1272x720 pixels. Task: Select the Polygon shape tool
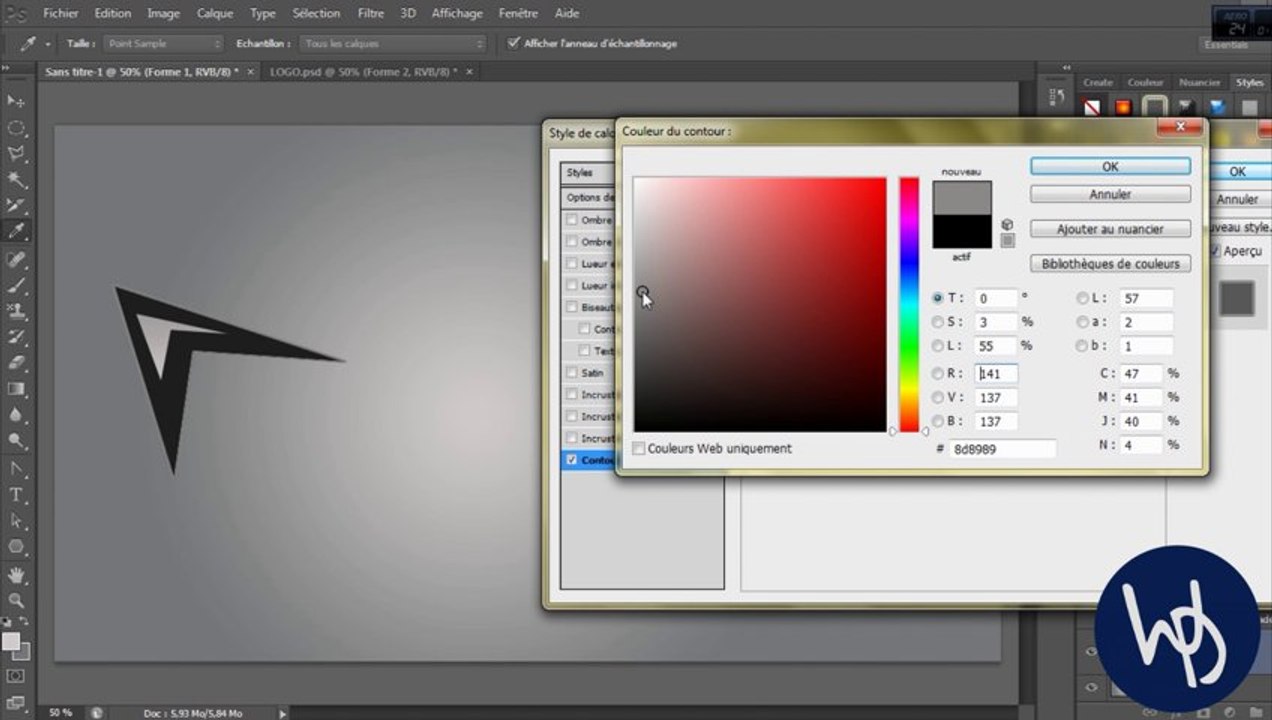(17, 547)
